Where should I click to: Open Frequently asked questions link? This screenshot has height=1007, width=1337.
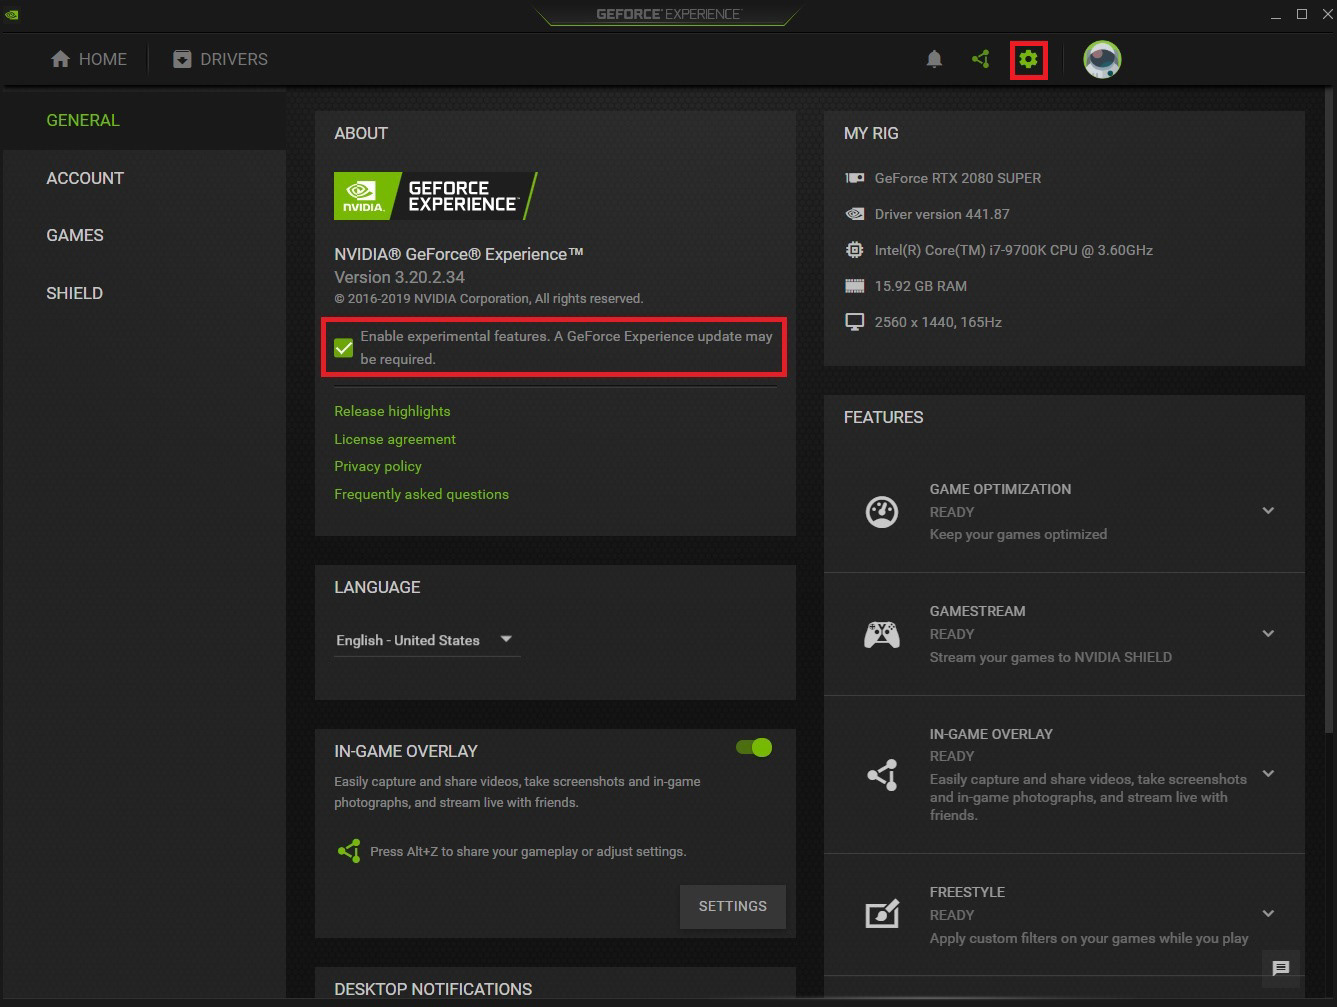click(421, 494)
